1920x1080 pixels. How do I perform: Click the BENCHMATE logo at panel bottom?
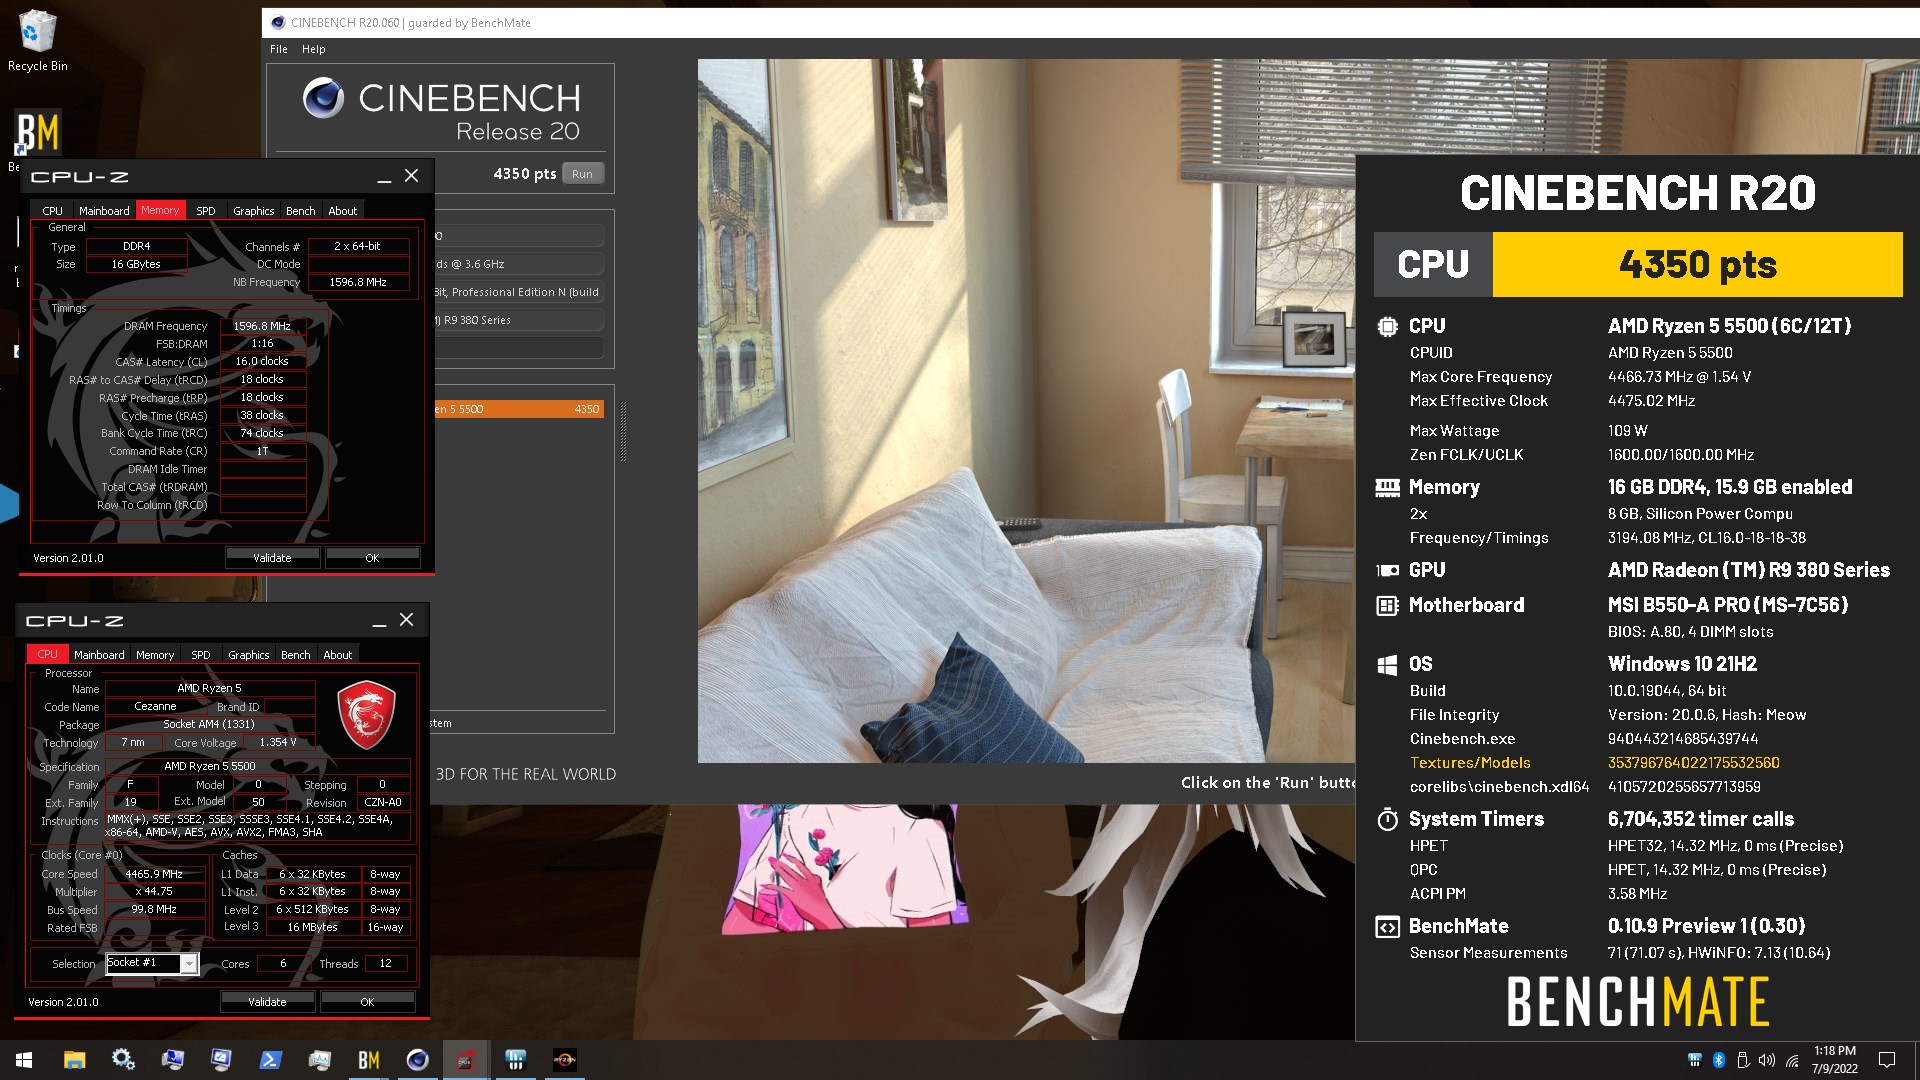pyautogui.click(x=1638, y=1002)
